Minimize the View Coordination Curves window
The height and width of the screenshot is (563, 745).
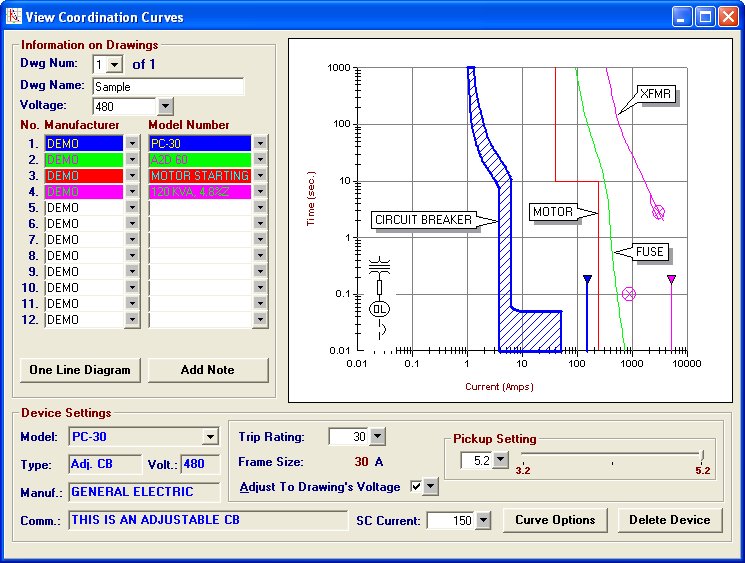(x=682, y=17)
